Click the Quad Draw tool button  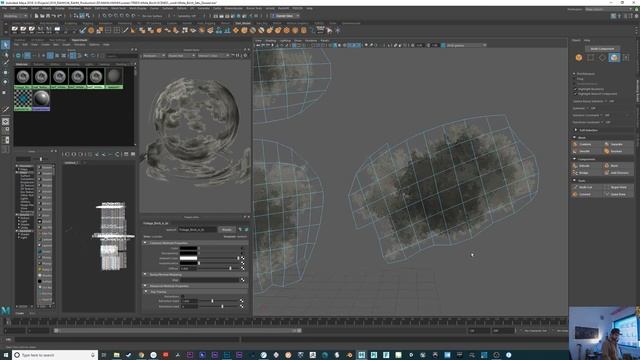tap(618, 194)
